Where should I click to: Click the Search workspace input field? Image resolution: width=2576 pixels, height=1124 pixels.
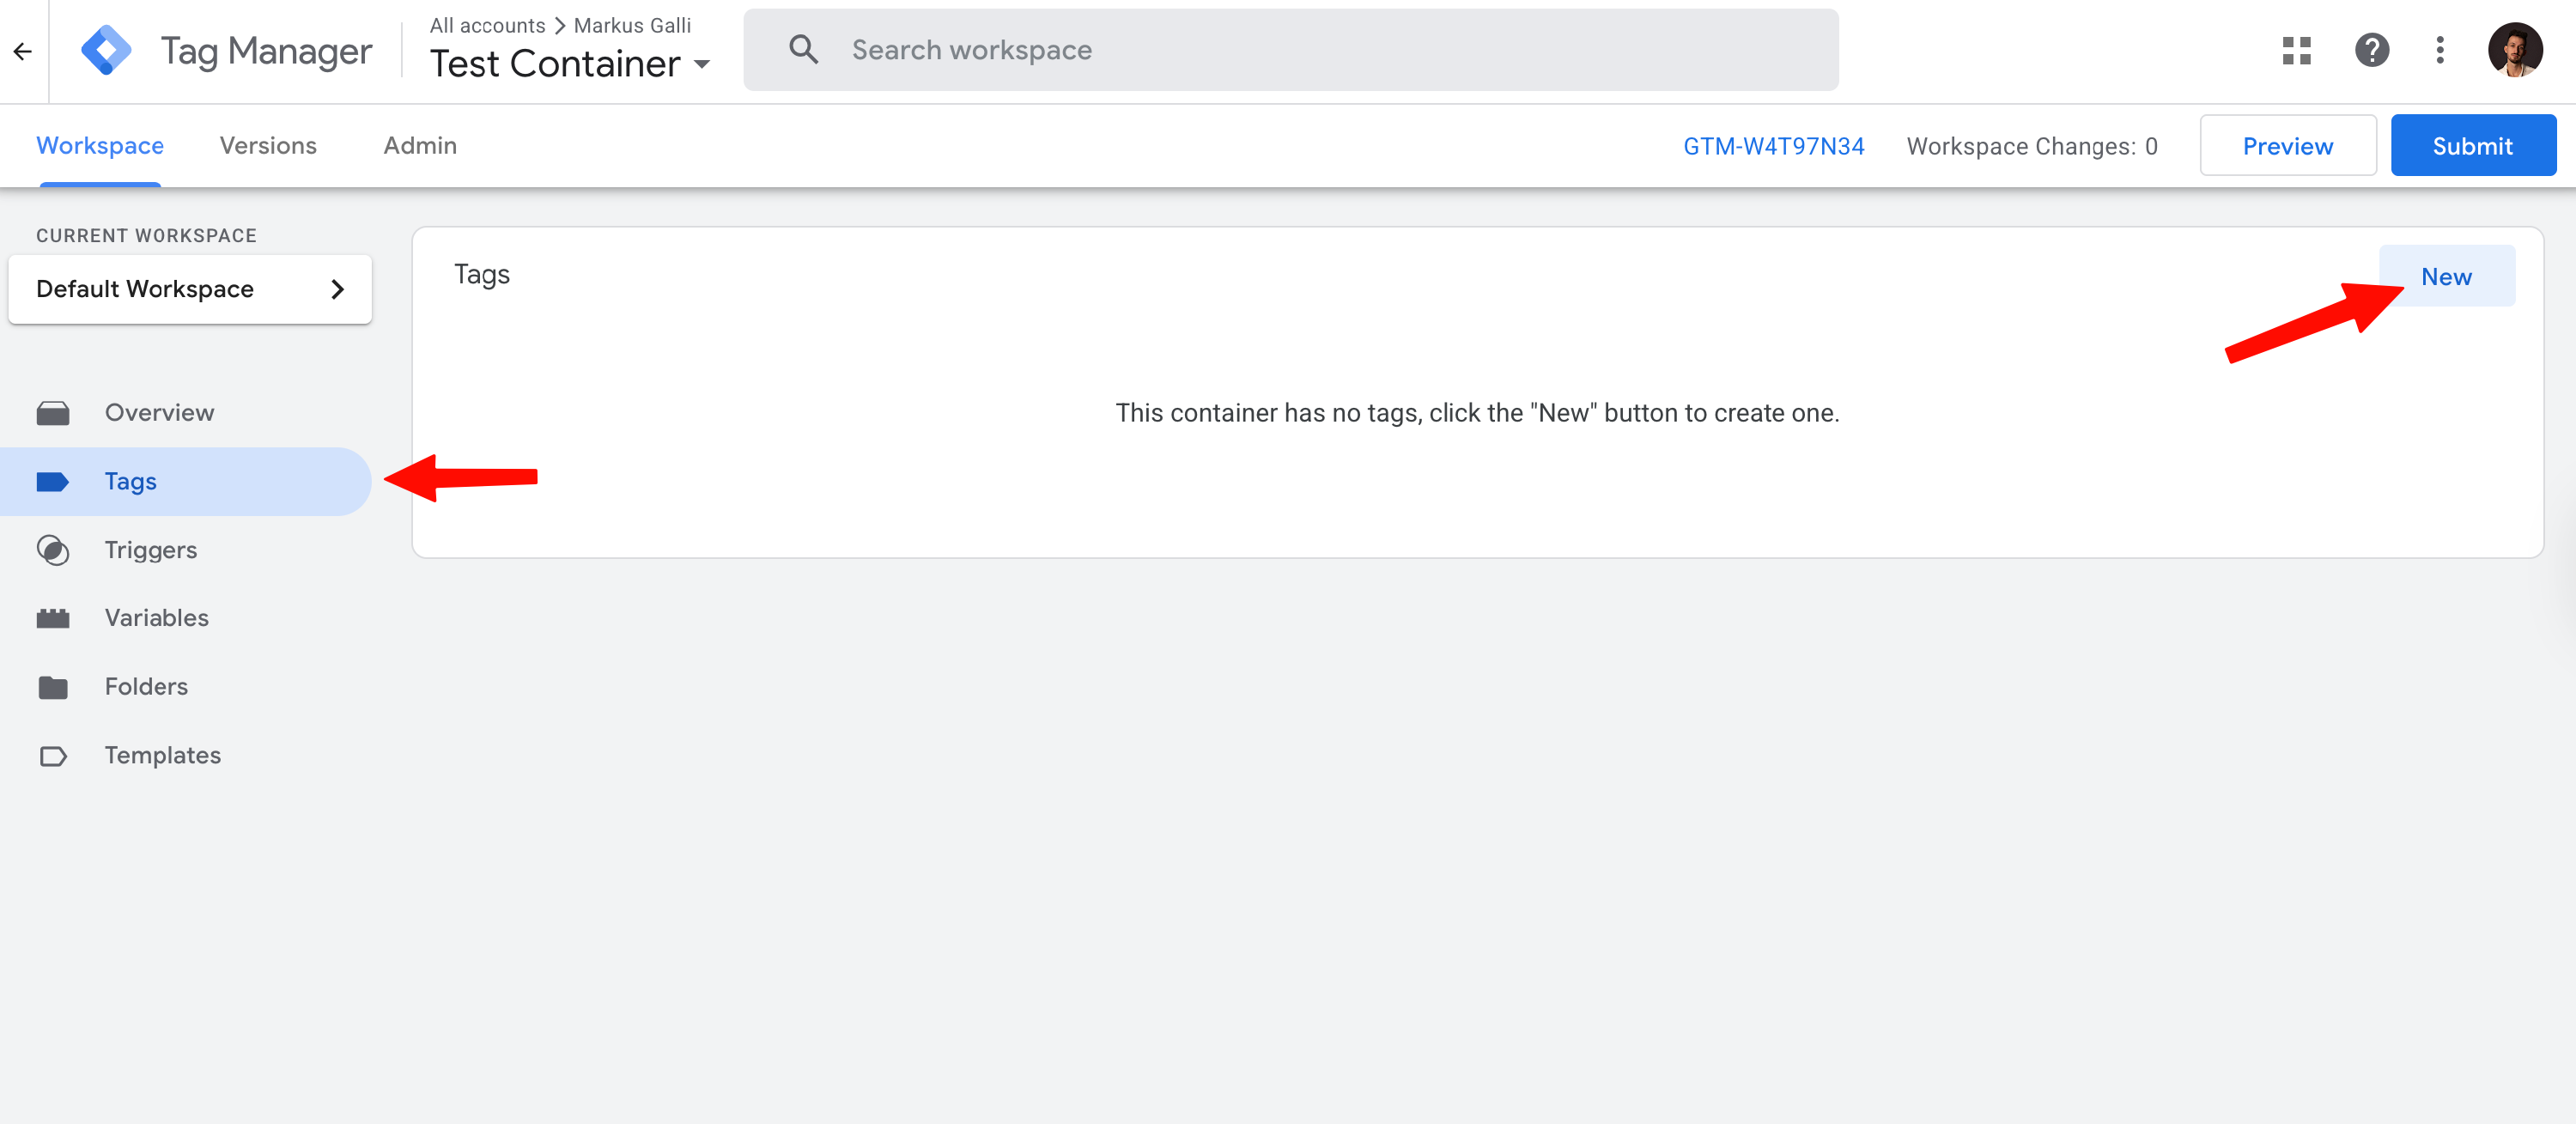pyautogui.click(x=1290, y=50)
